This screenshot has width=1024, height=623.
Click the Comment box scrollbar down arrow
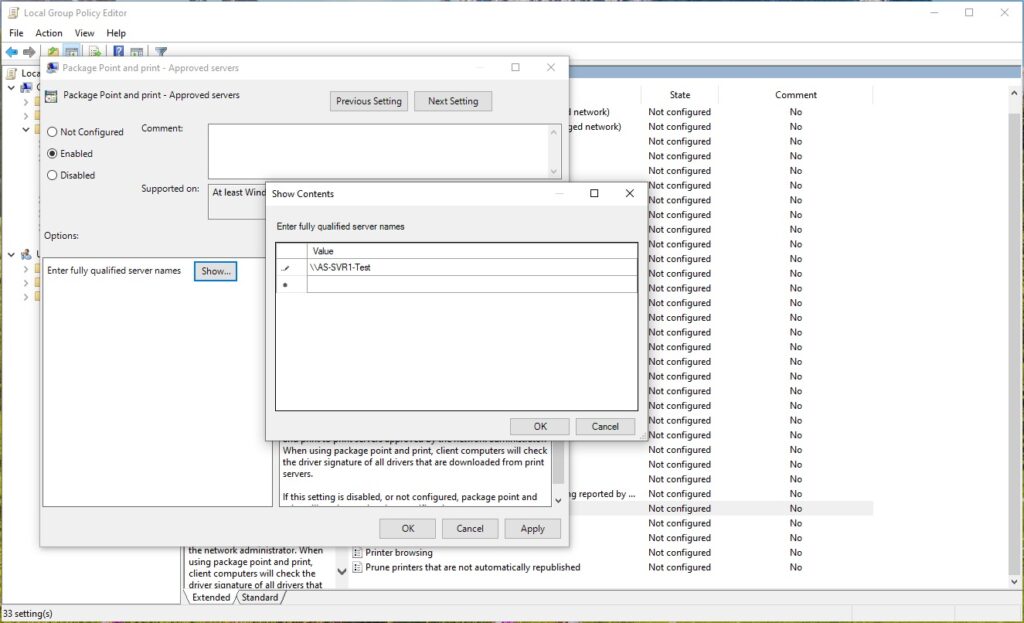click(554, 172)
